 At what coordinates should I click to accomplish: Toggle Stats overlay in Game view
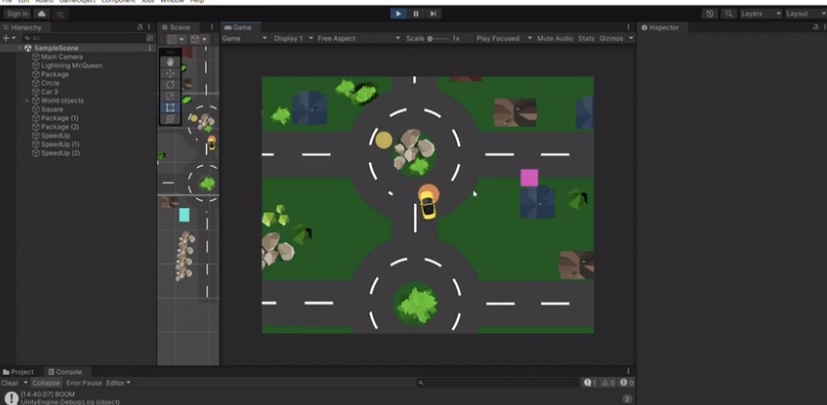coord(586,38)
